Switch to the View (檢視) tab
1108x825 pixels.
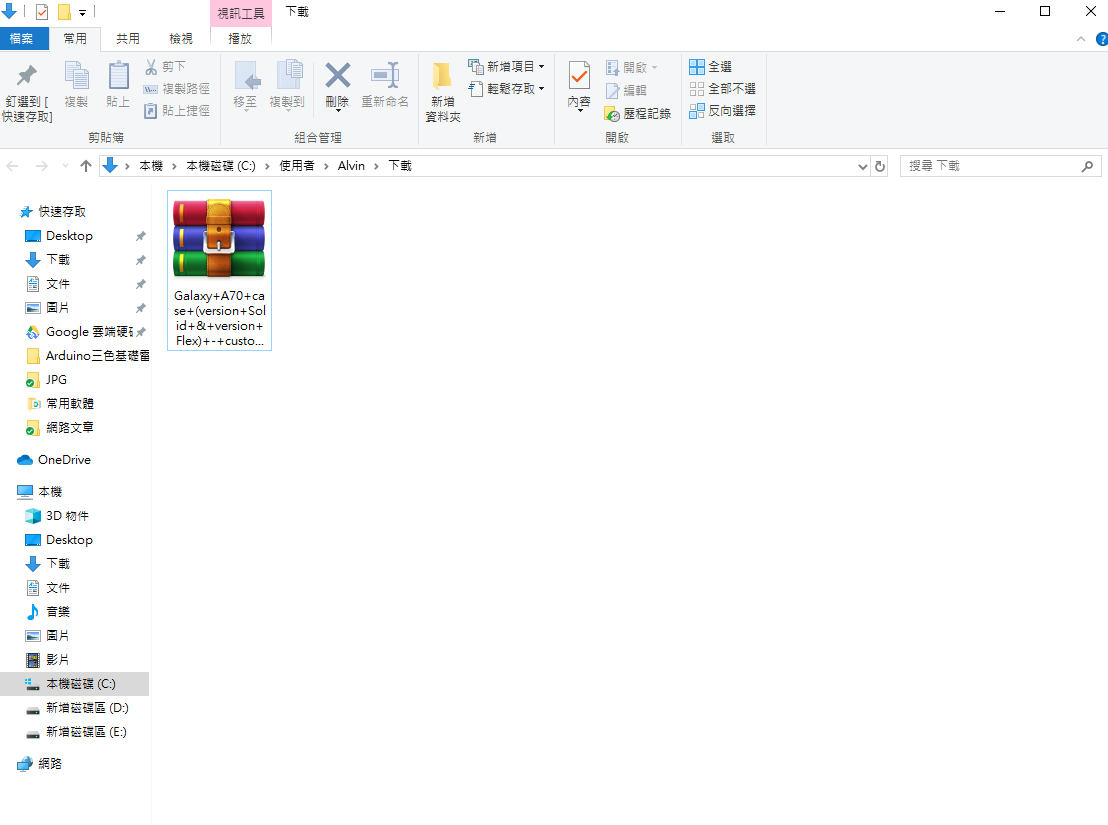(181, 39)
